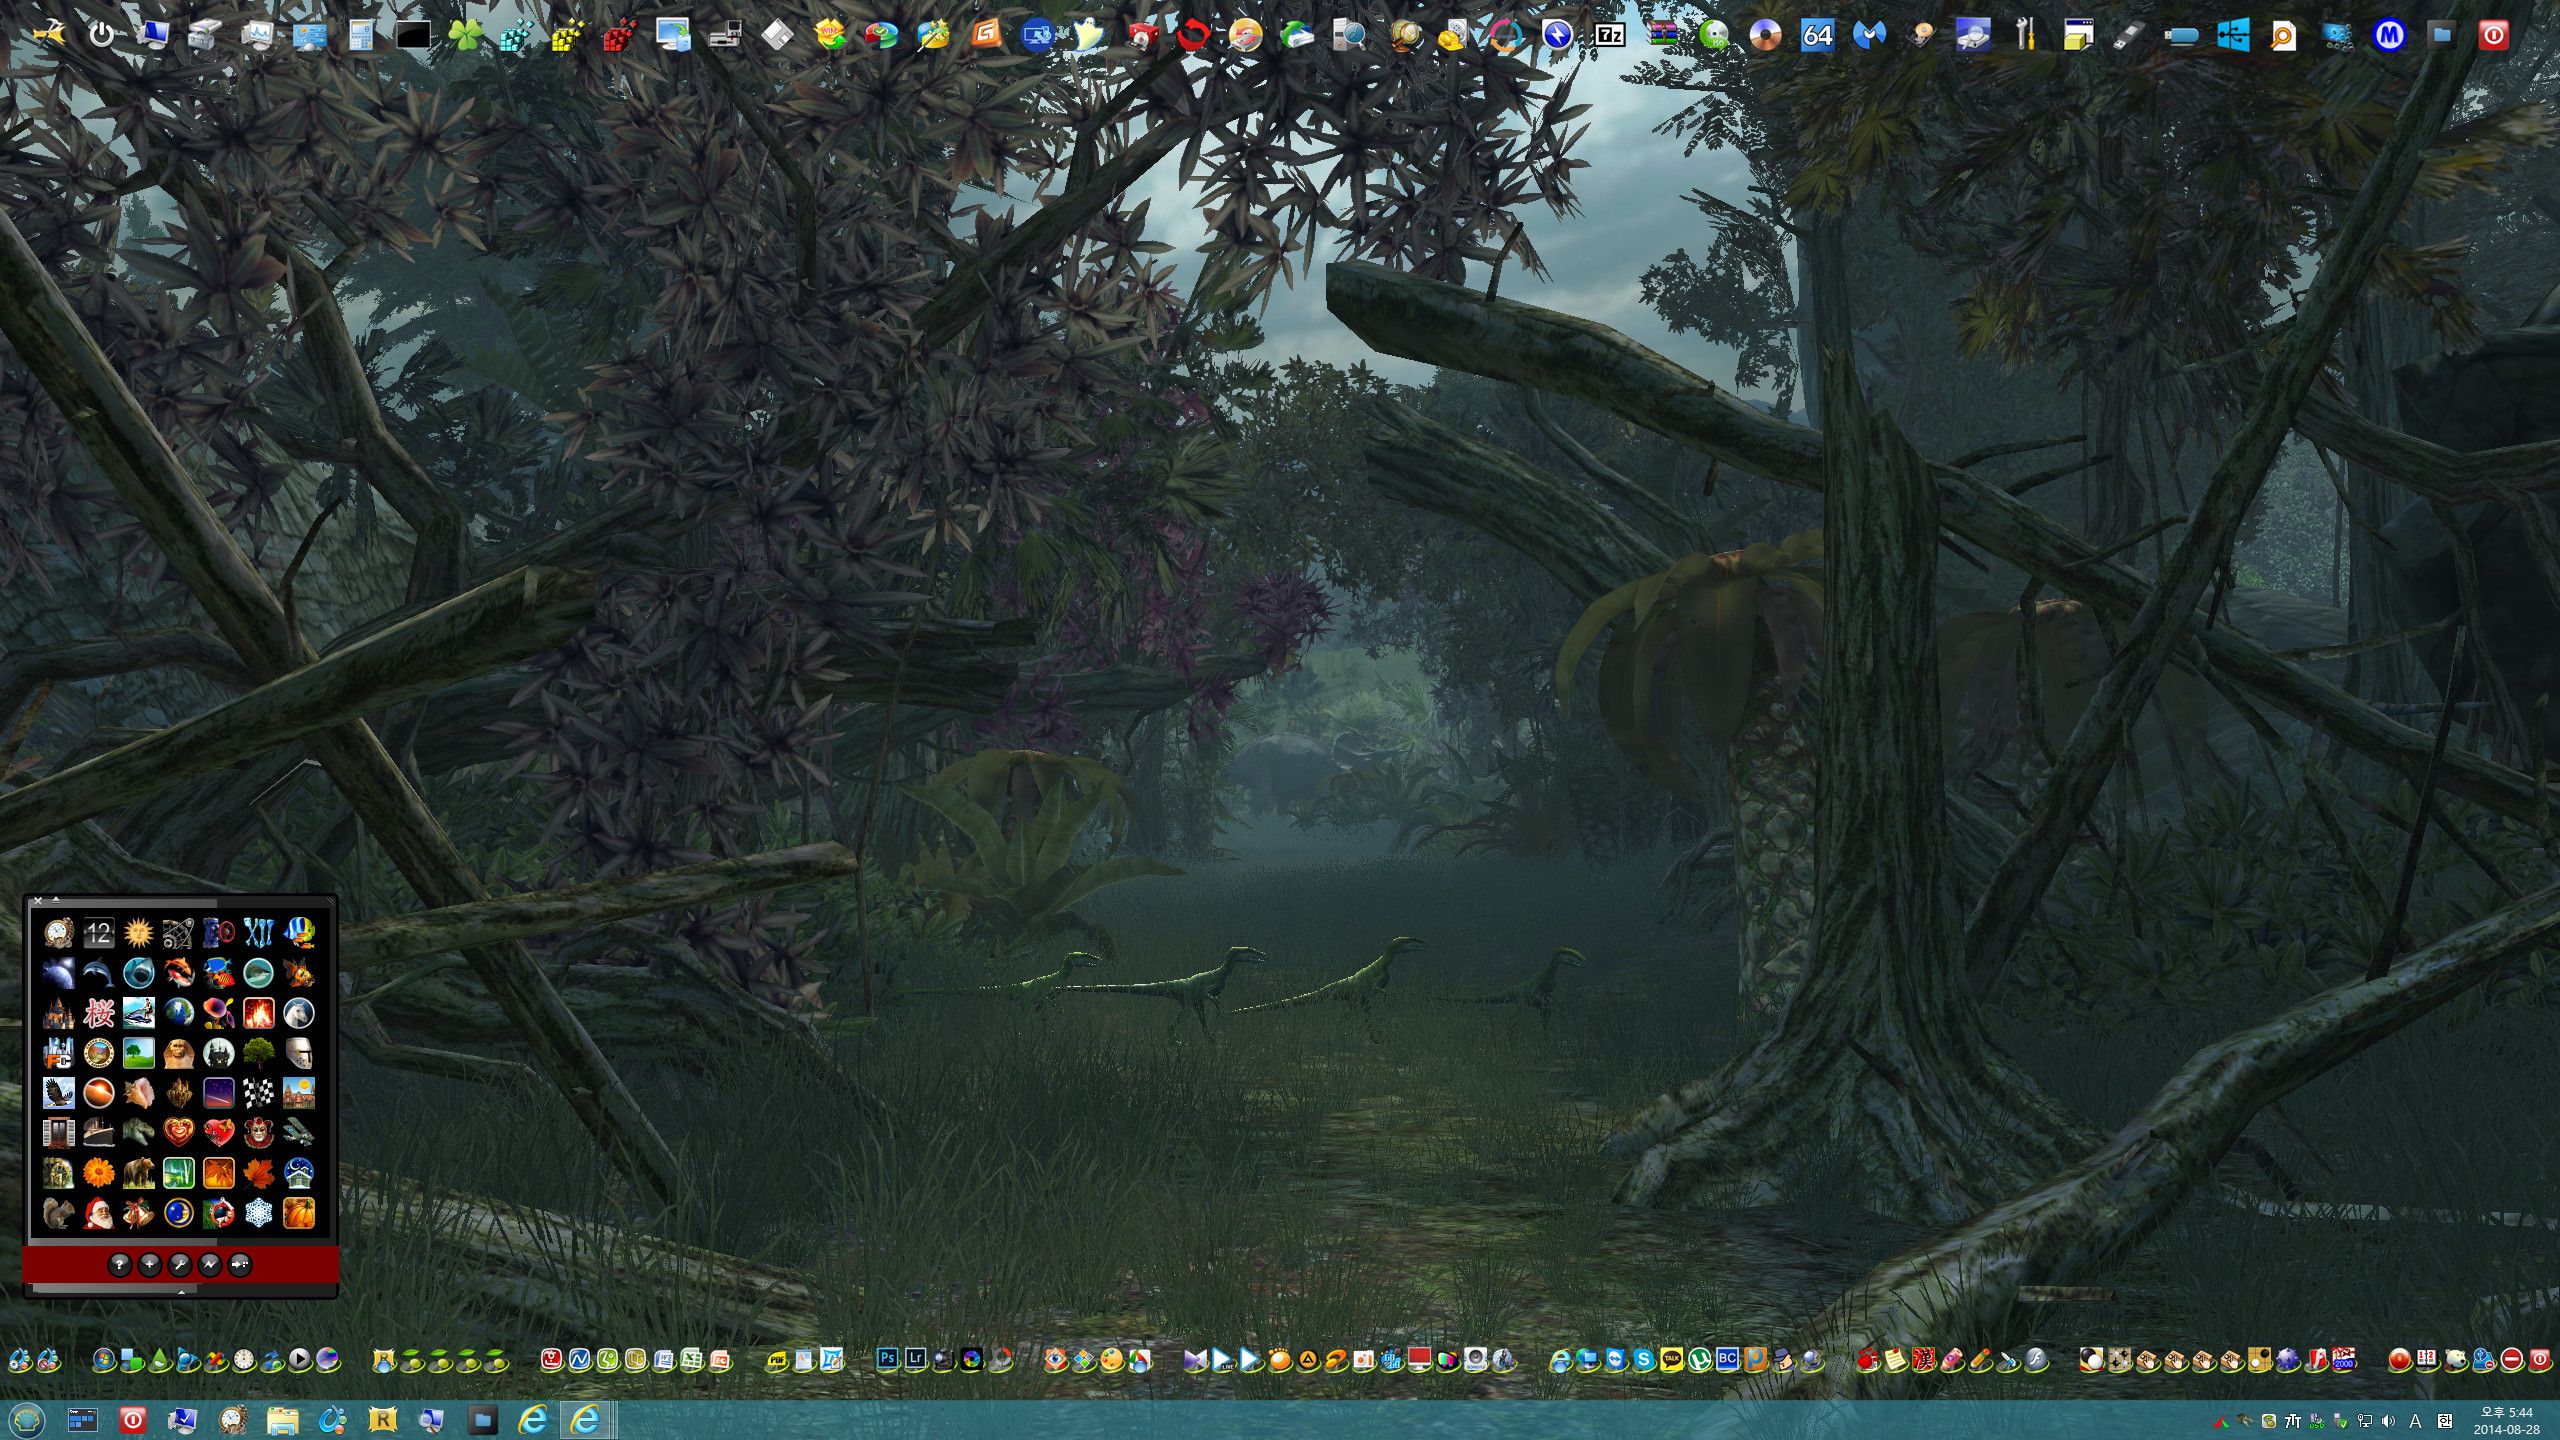Launch the blue circular 'M' icon

pos(2389,36)
